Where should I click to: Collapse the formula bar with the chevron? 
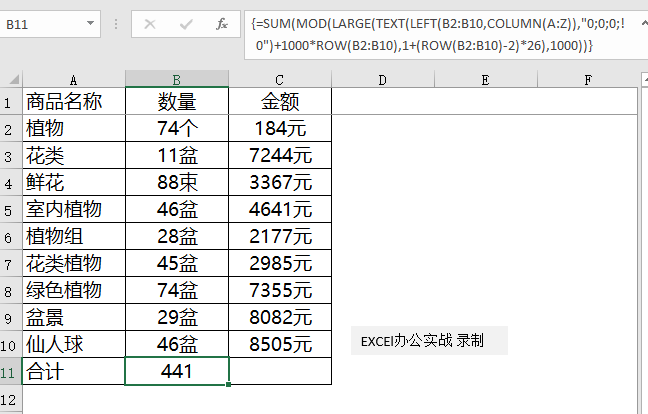pyautogui.click(x=643, y=23)
